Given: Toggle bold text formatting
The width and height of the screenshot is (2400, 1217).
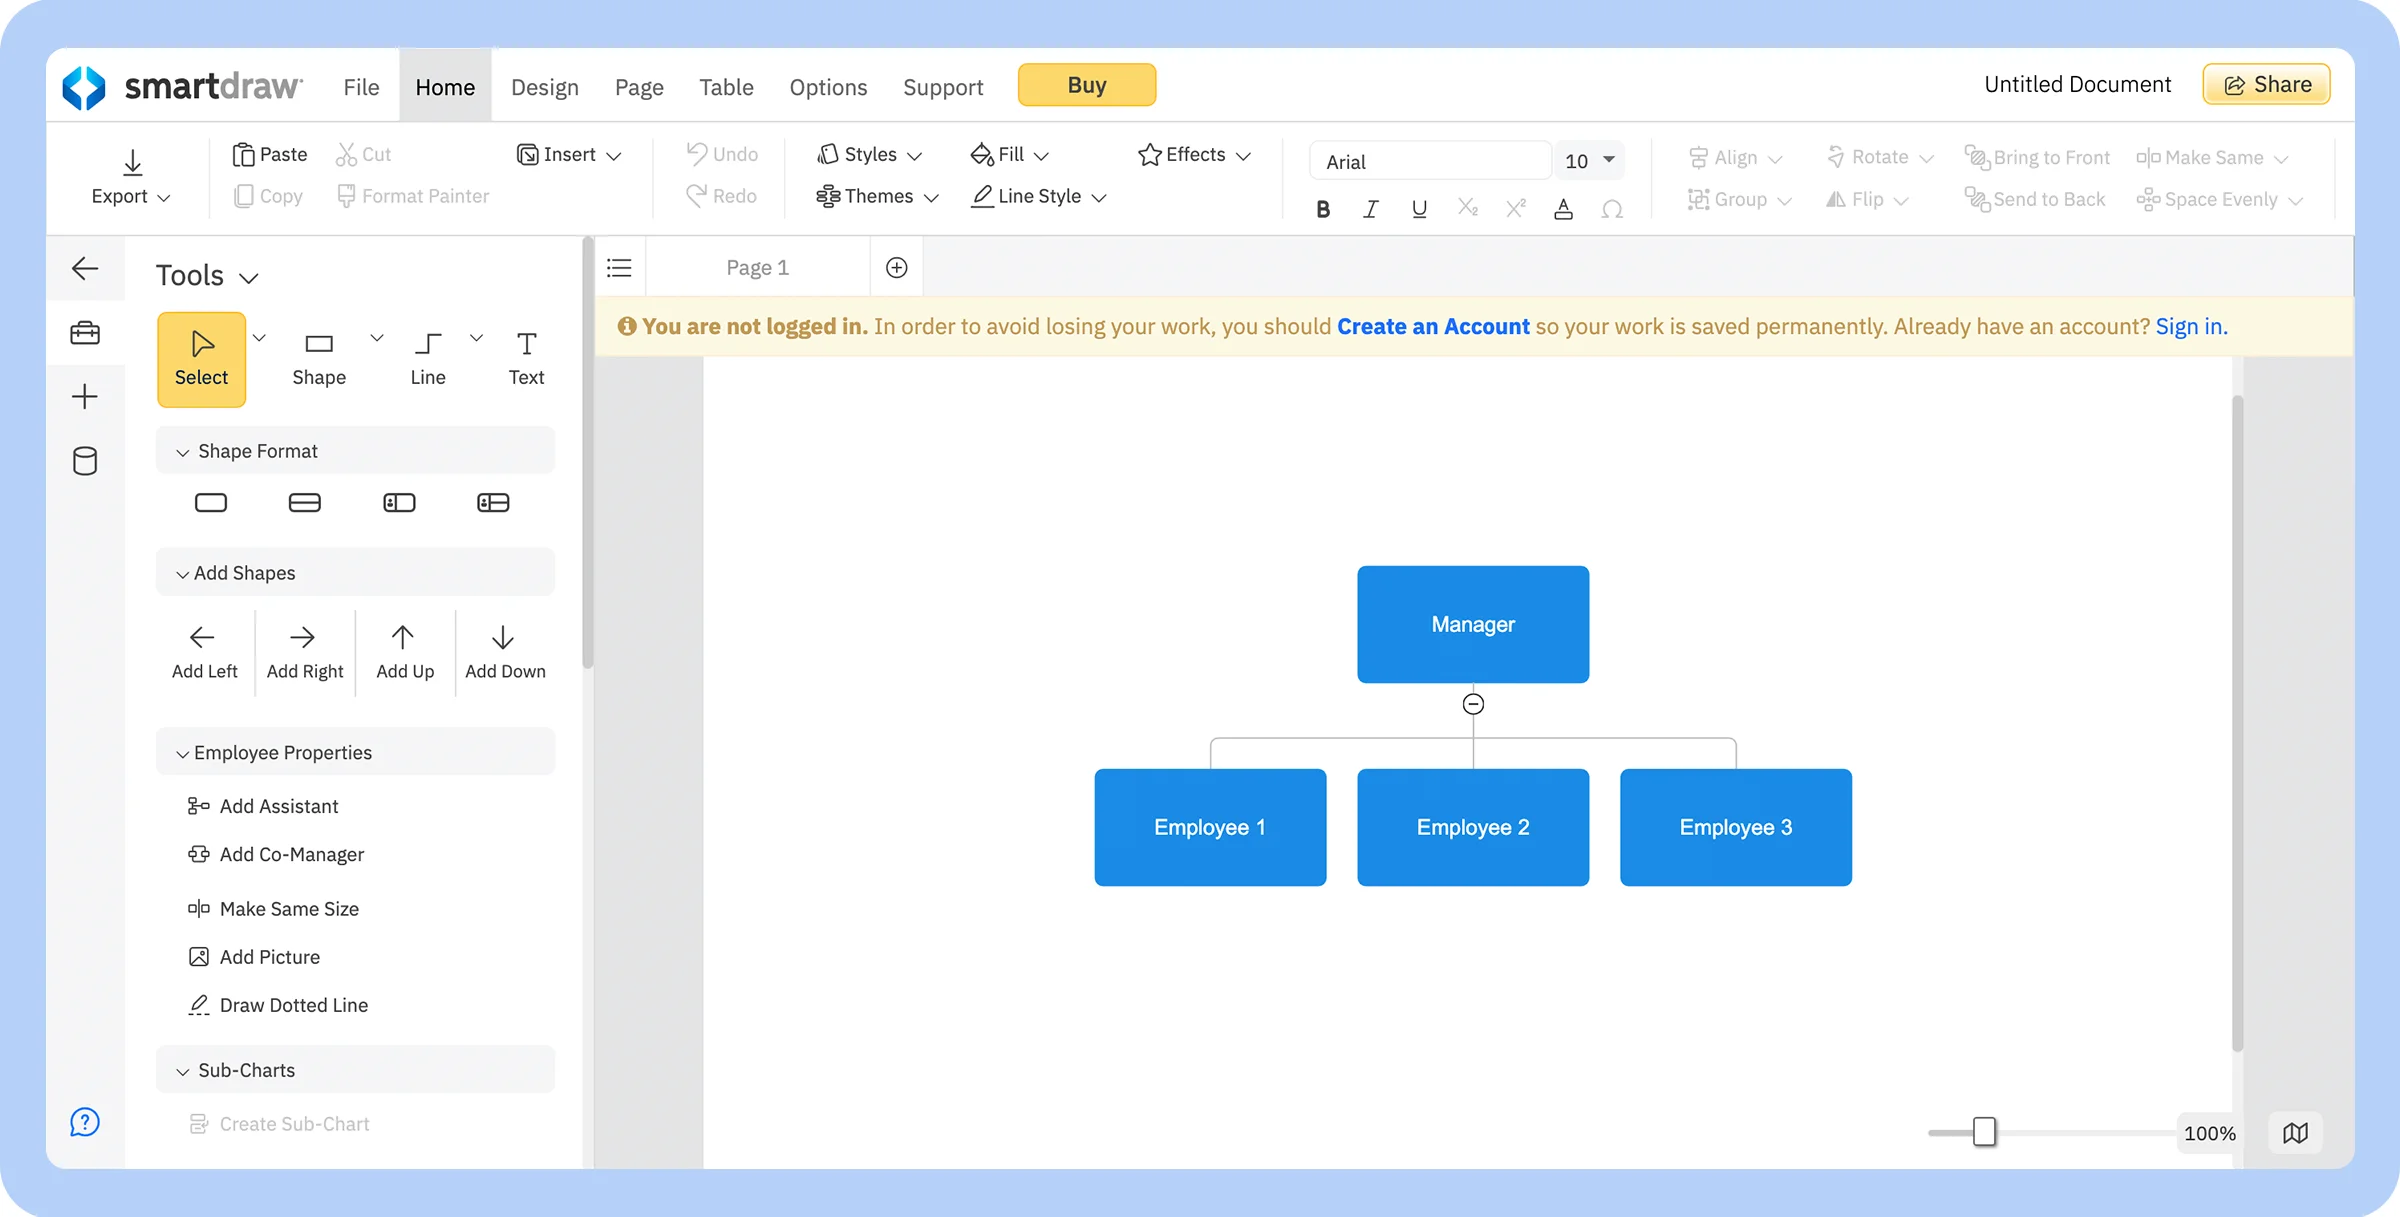Looking at the screenshot, I should (1322, 209).
